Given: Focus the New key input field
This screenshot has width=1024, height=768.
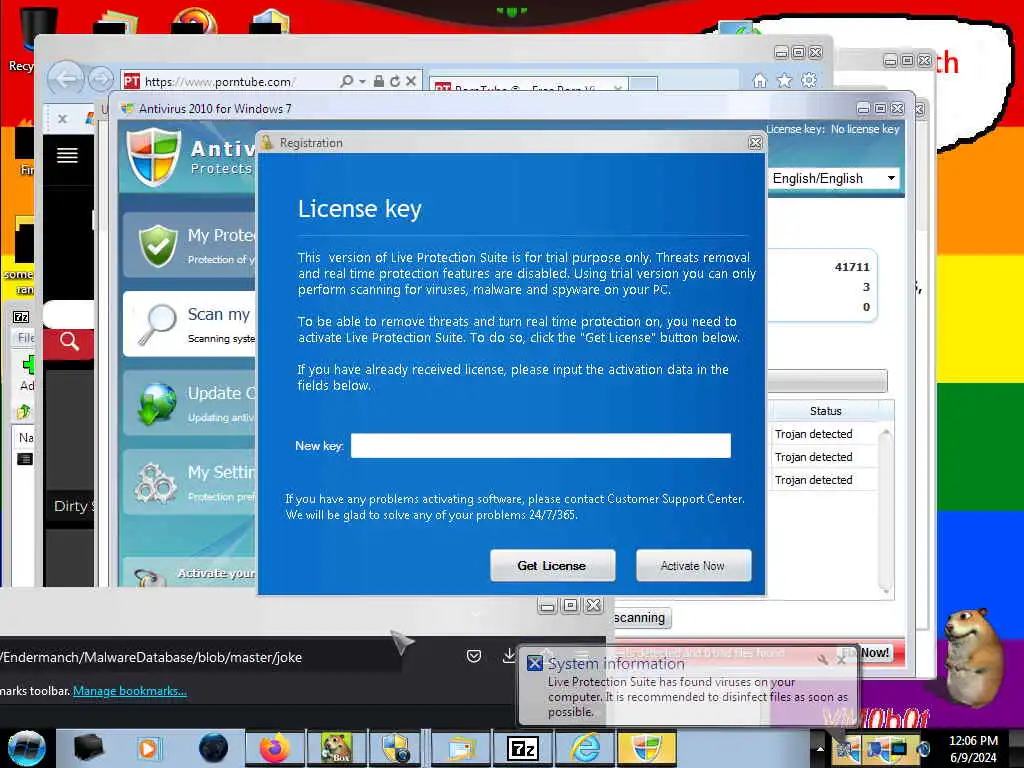Looking at the screenshot, I should [541, 445].
